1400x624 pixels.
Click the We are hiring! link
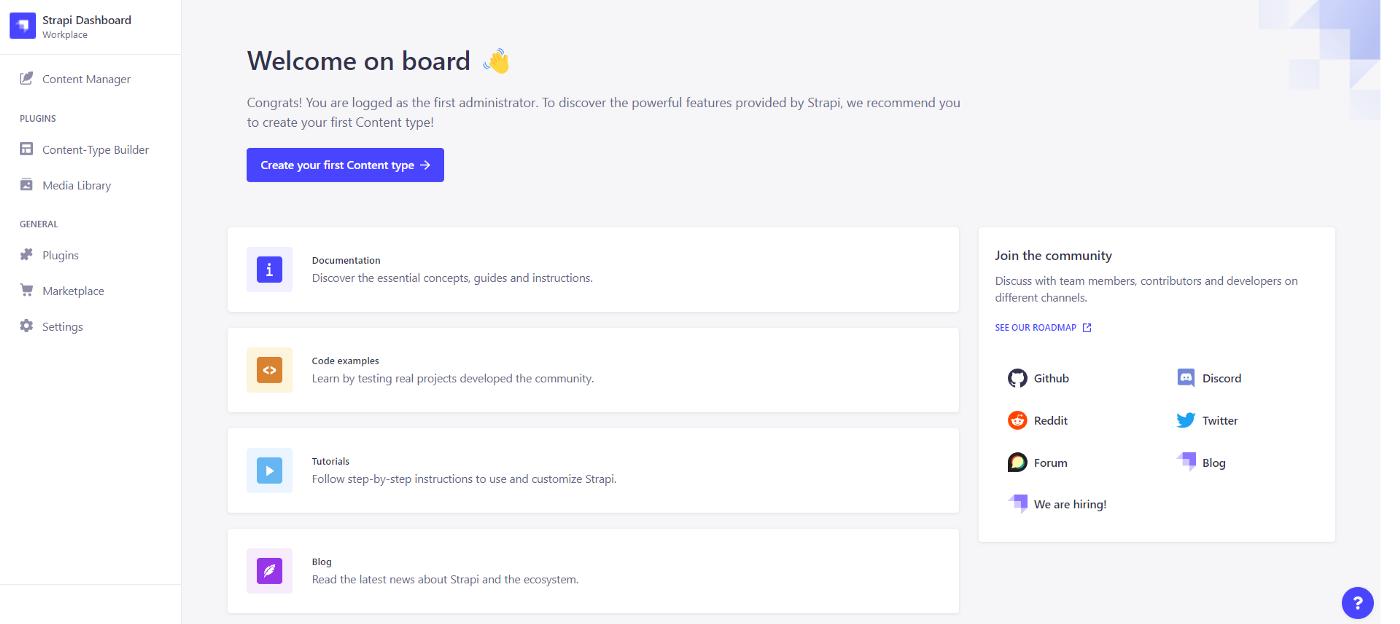[1069, 505]
